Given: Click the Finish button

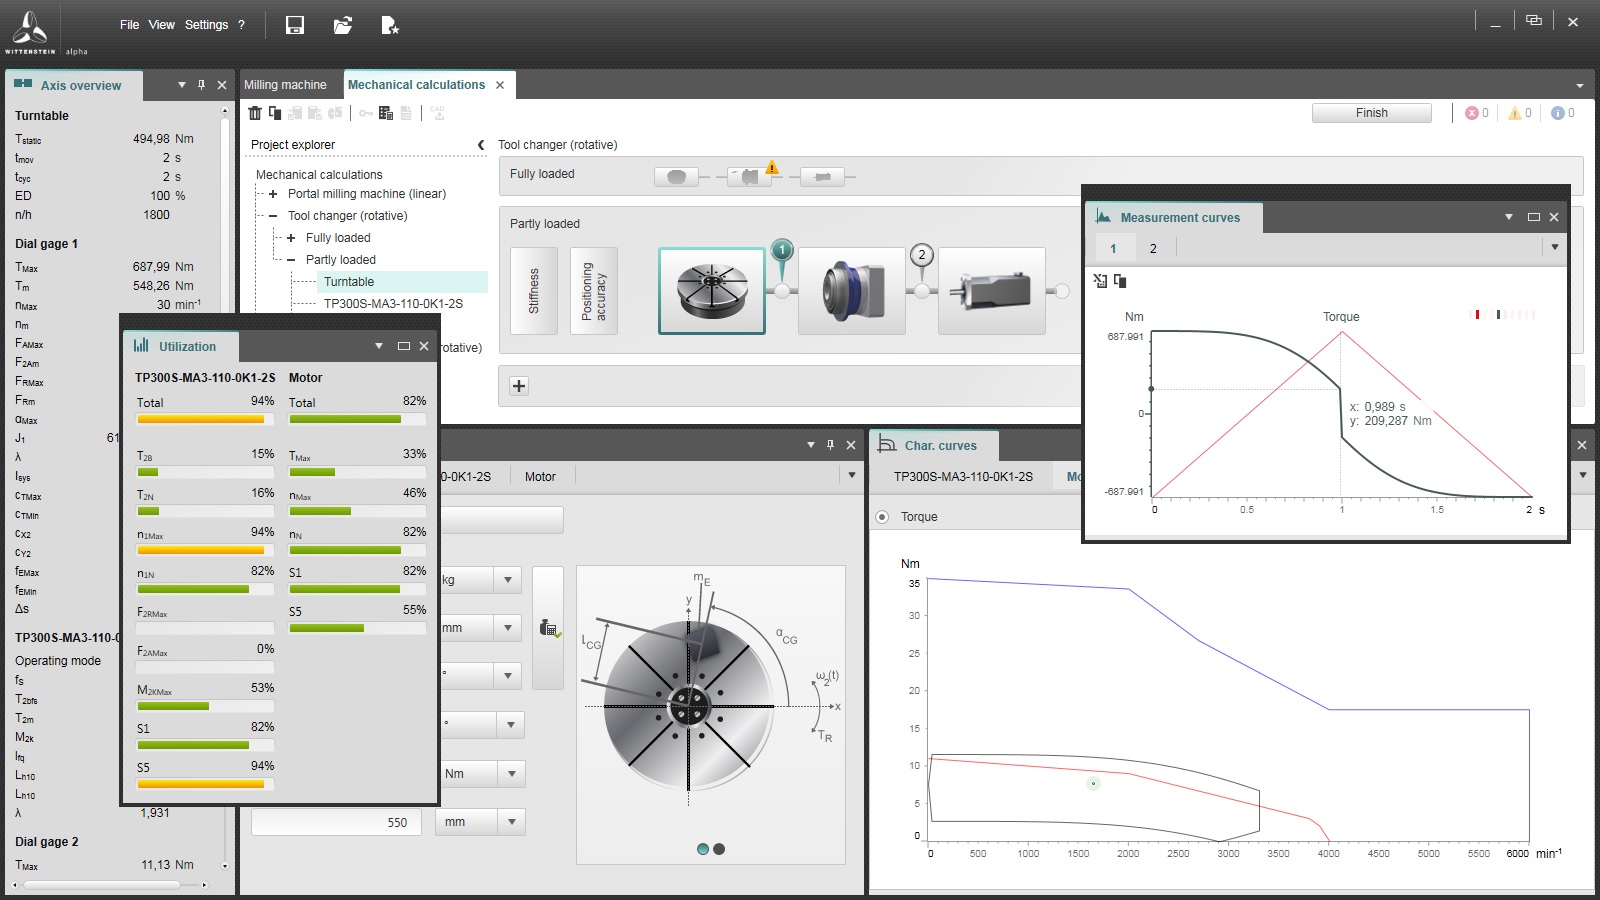Looking at the screenshot, I should coord(1371,113).
